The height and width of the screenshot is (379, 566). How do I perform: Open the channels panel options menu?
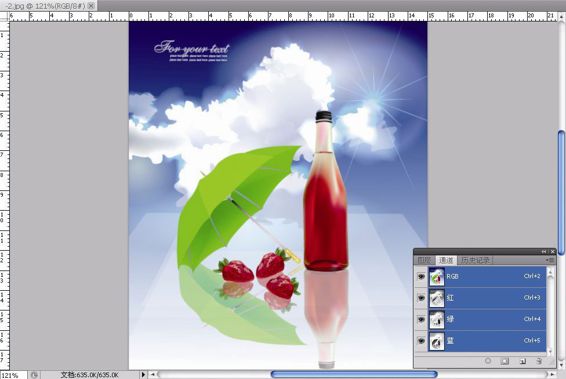(550, 260)
